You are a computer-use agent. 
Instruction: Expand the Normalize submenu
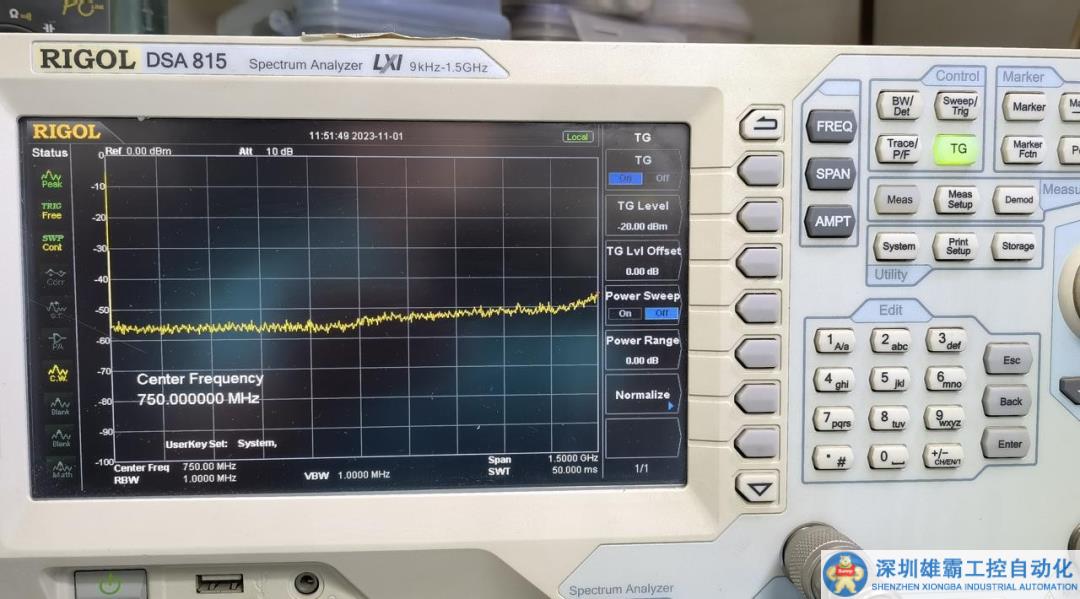click(x=642, y=396)
